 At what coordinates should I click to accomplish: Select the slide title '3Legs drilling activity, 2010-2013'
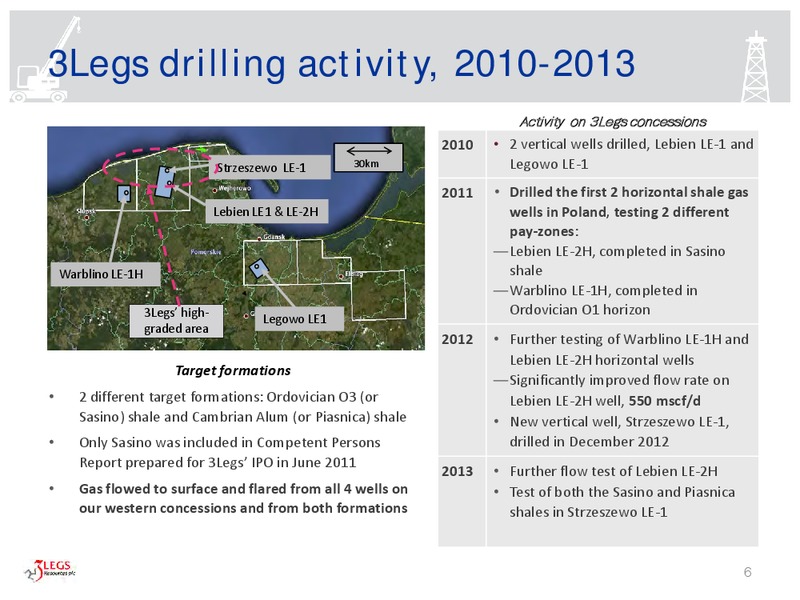point(342,64)
